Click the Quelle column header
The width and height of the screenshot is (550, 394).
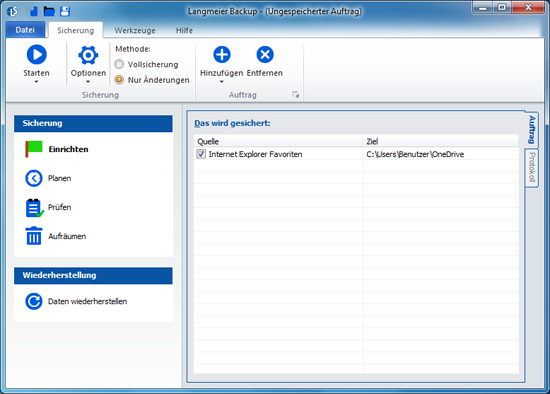(x=278, y=141)
